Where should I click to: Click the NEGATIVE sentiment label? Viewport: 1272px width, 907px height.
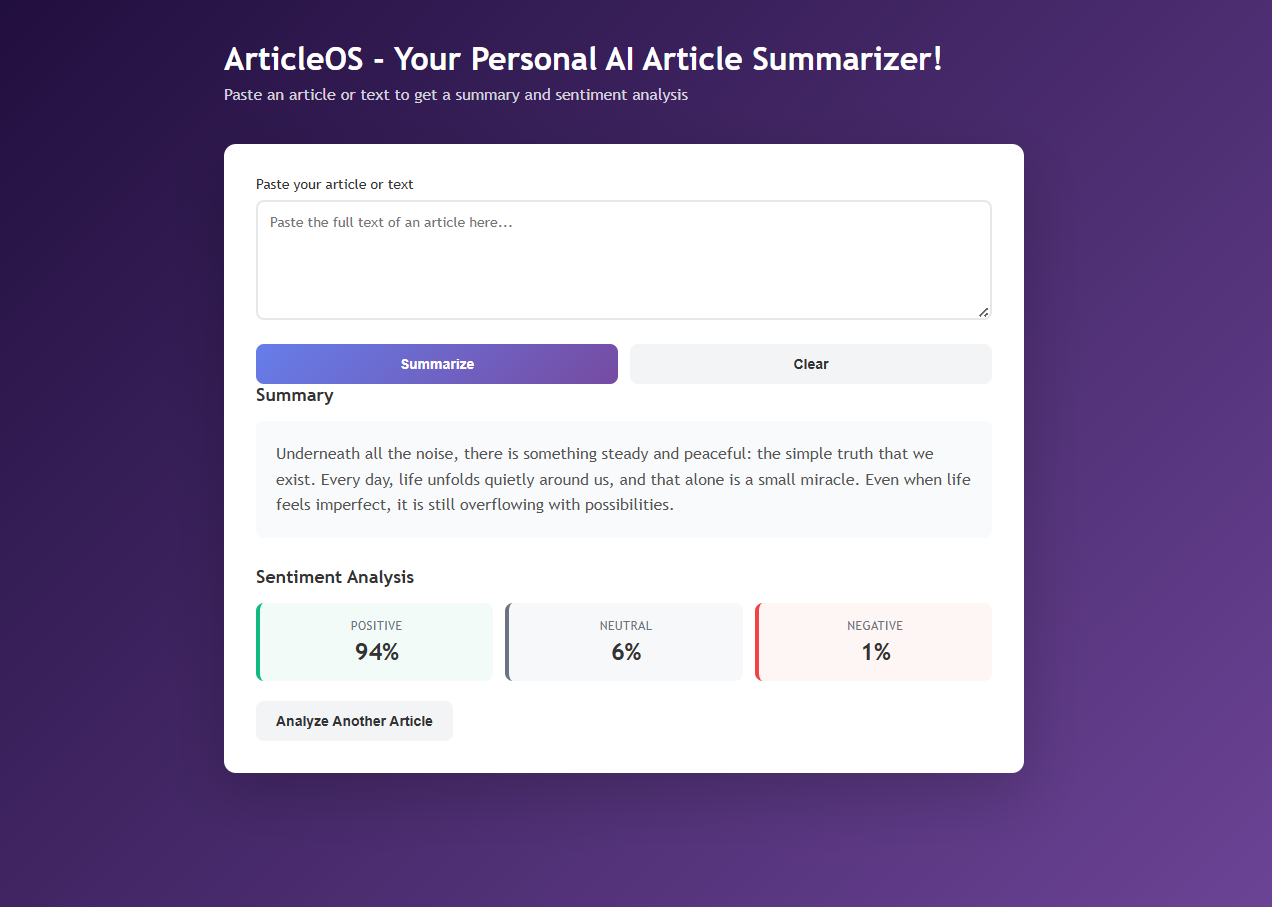(x=875, y=626)
